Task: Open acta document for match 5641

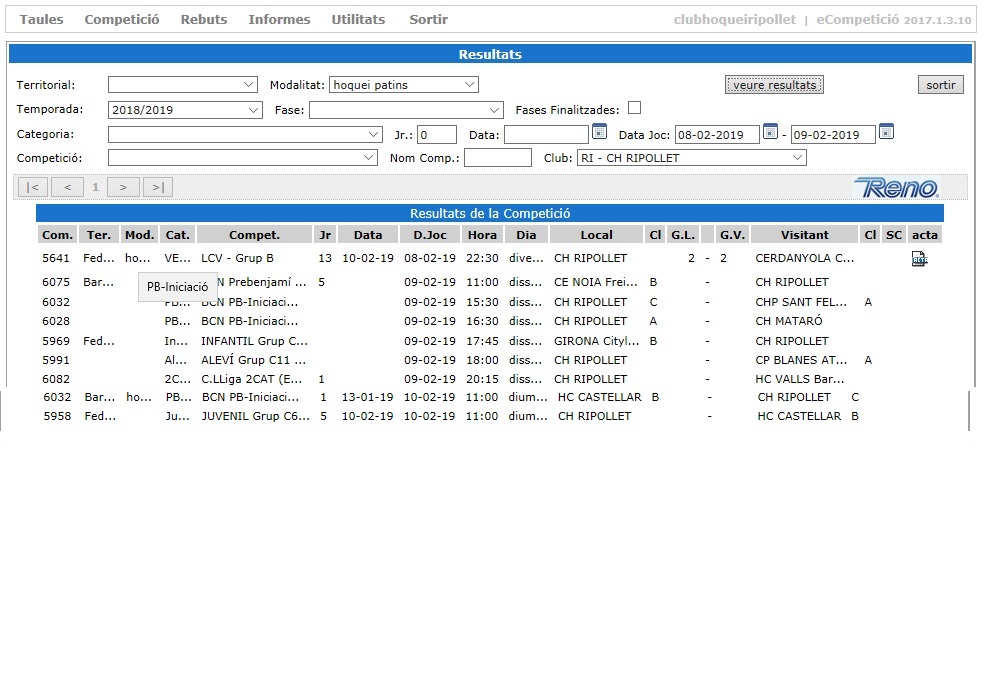Action: 919,258
